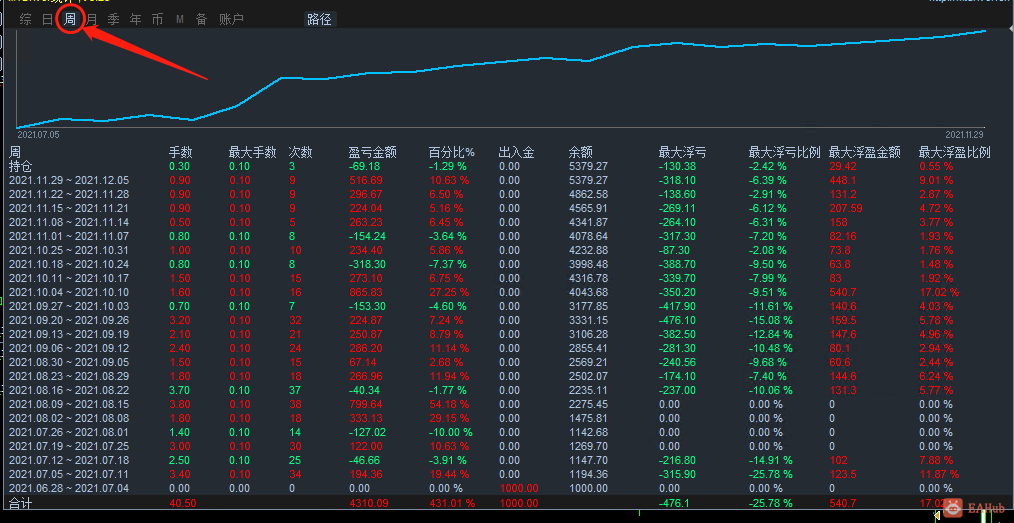This screenshot has width=1014, height=523.
Task: Select the 2021.10.04 ~ 2021.10.10 row
Action: [x=507, y=292]
